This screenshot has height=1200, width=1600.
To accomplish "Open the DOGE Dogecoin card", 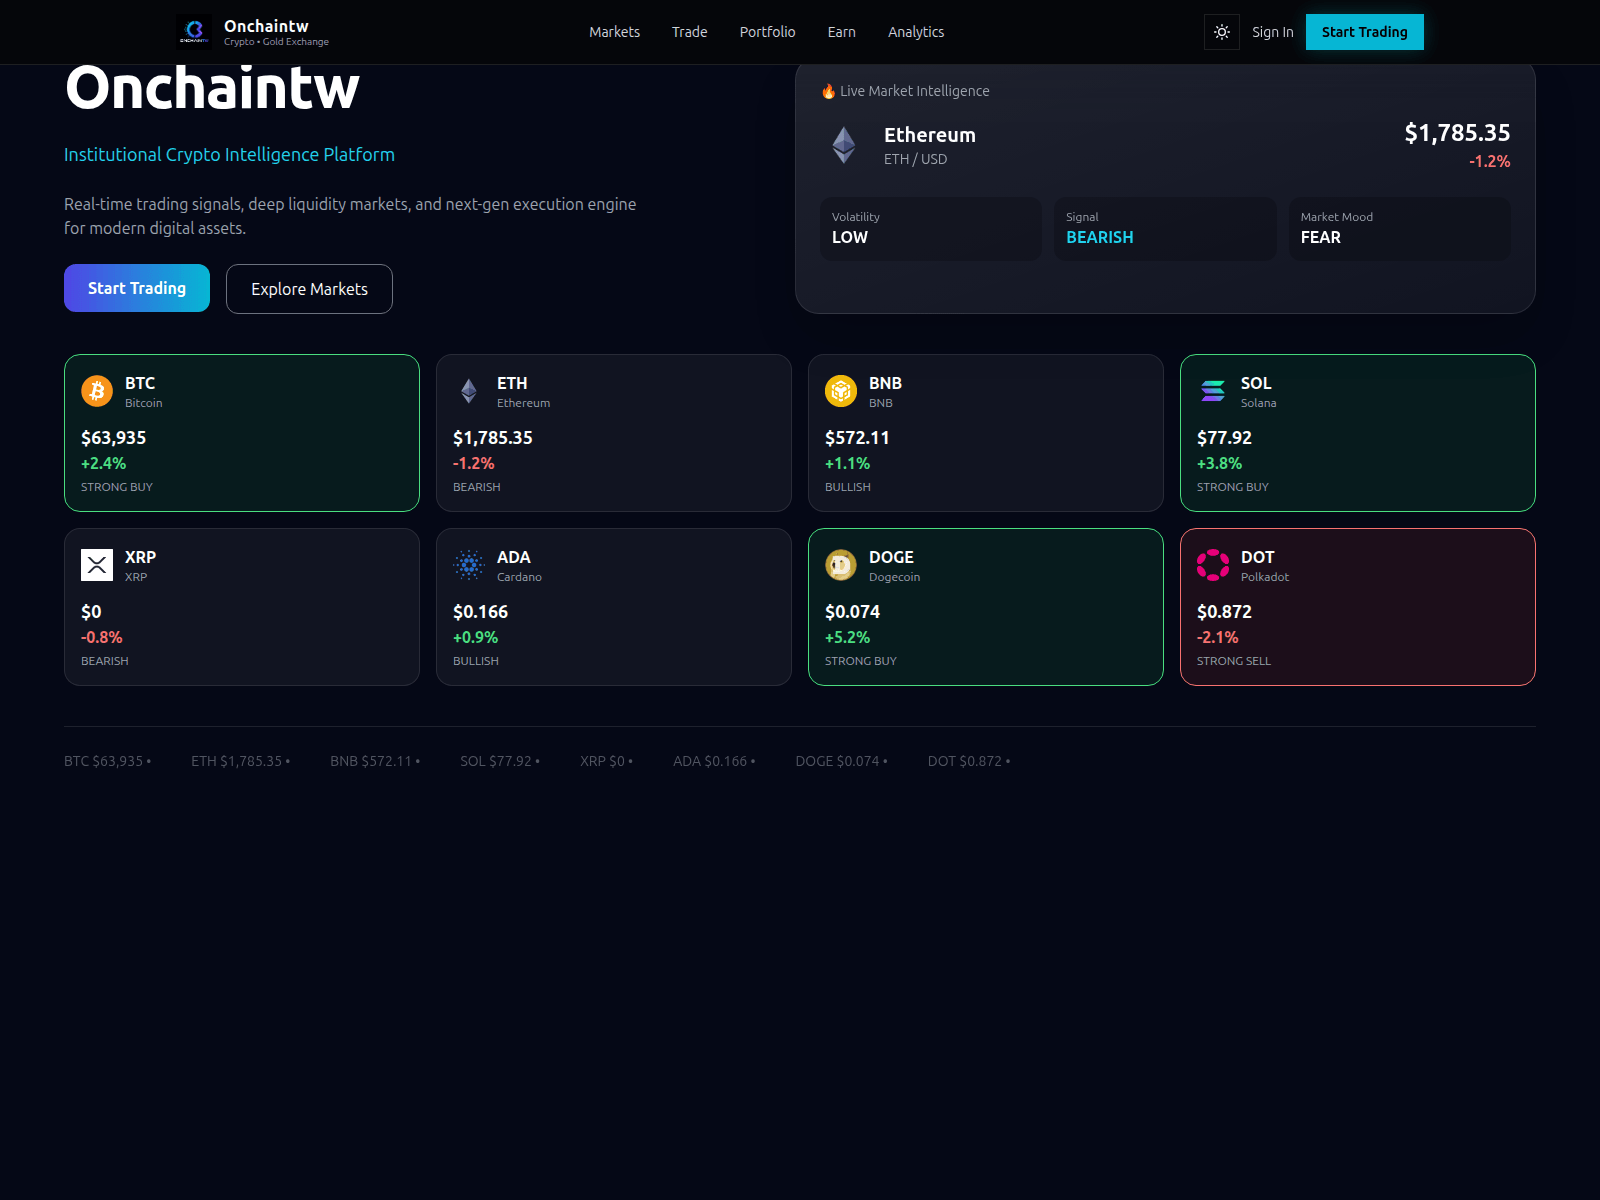I will (986, 607).
